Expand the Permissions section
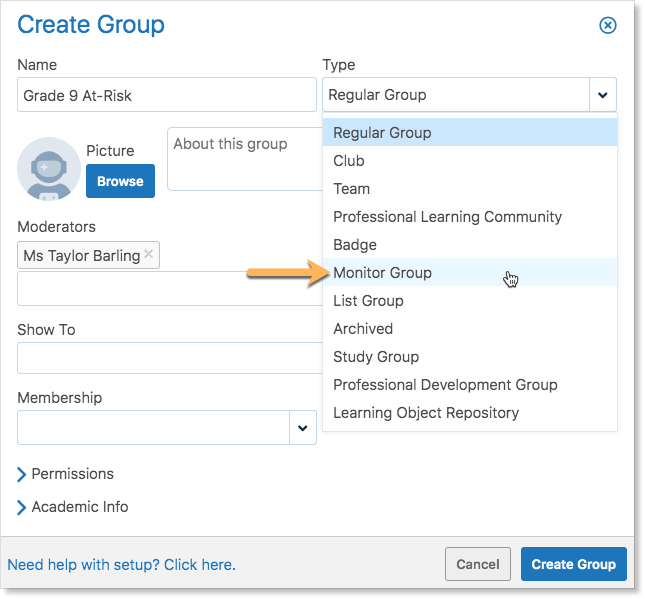 (x=65, y=474)
